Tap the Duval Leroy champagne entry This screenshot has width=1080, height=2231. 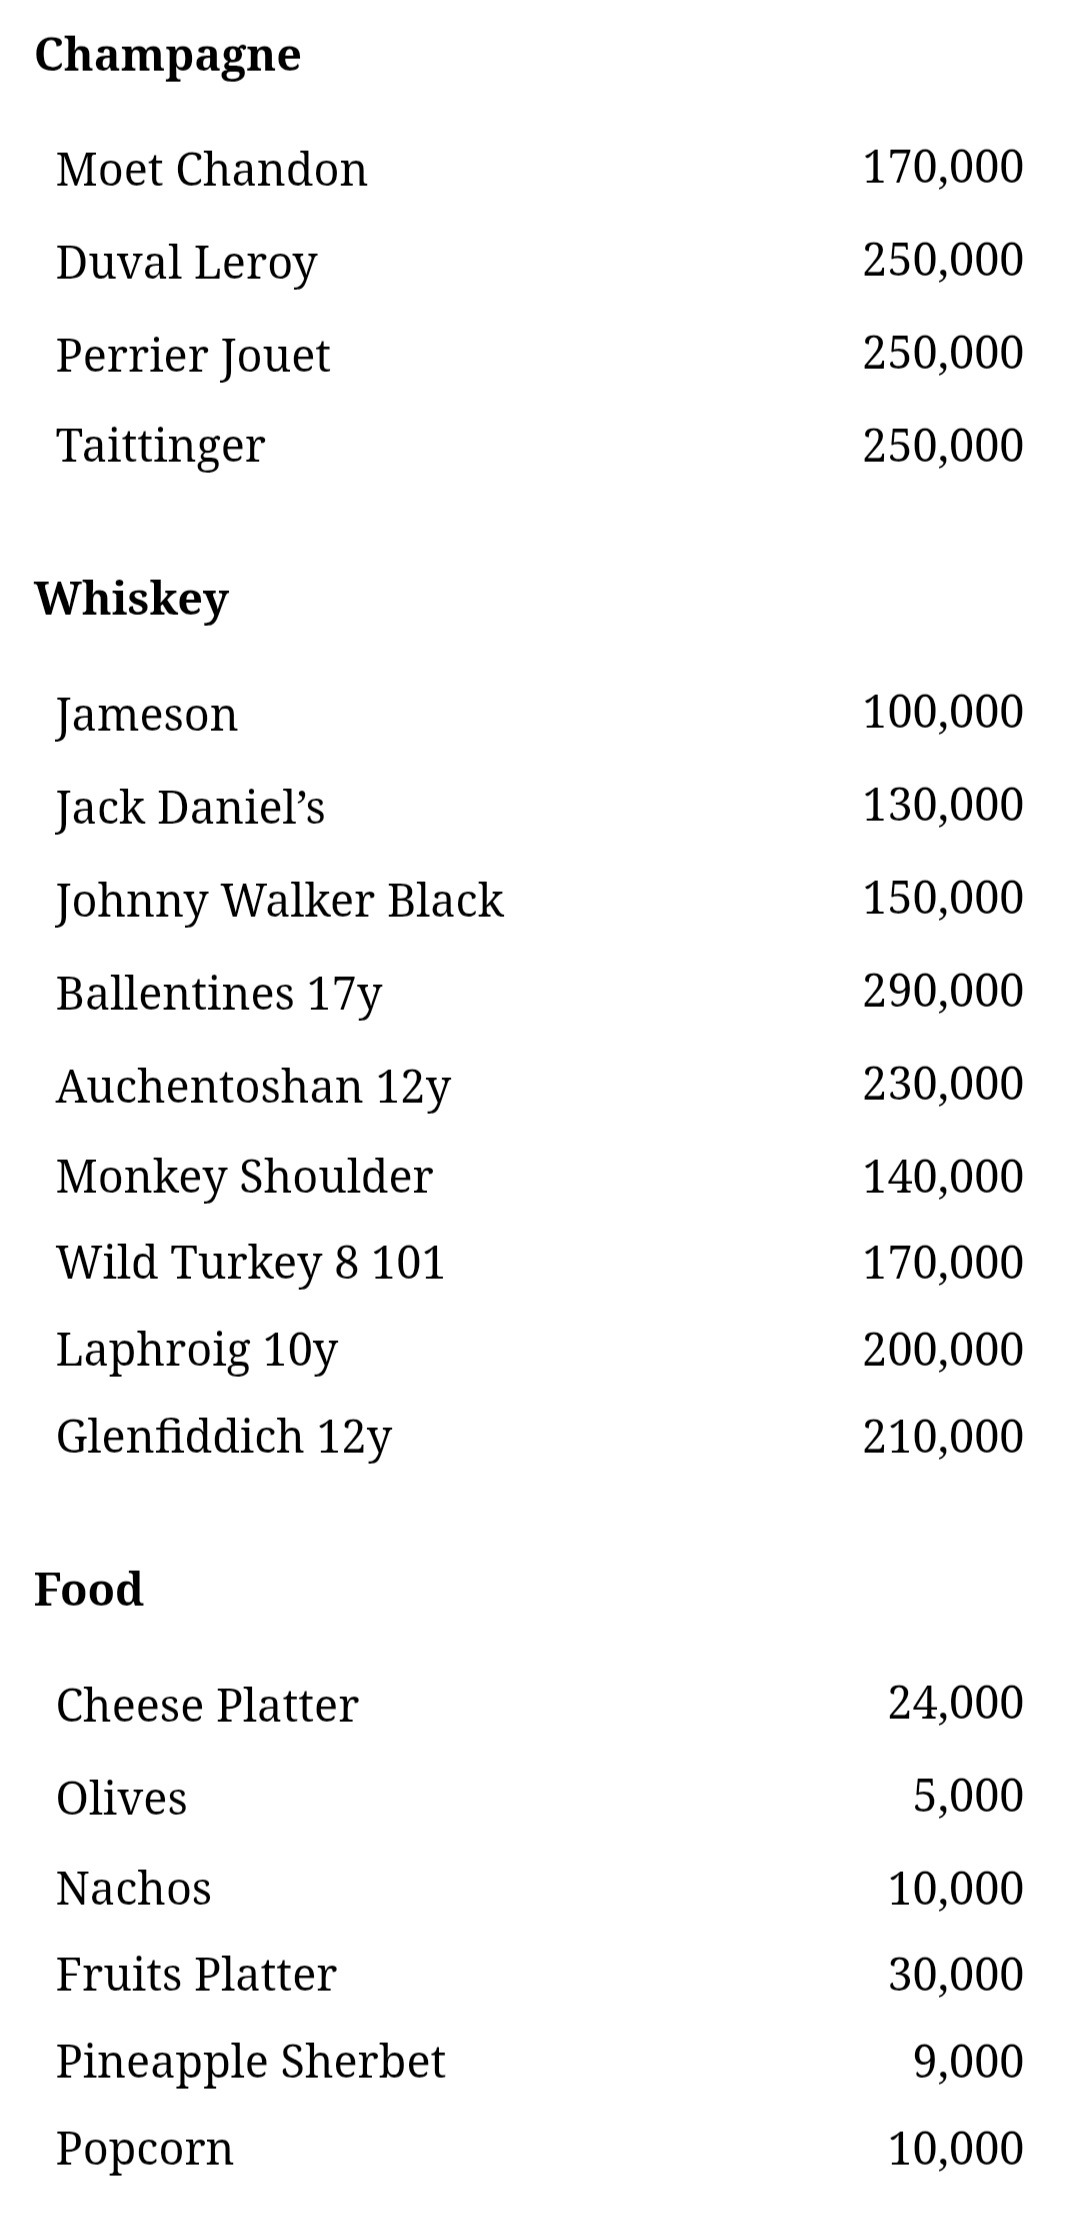tap(540, 262)
